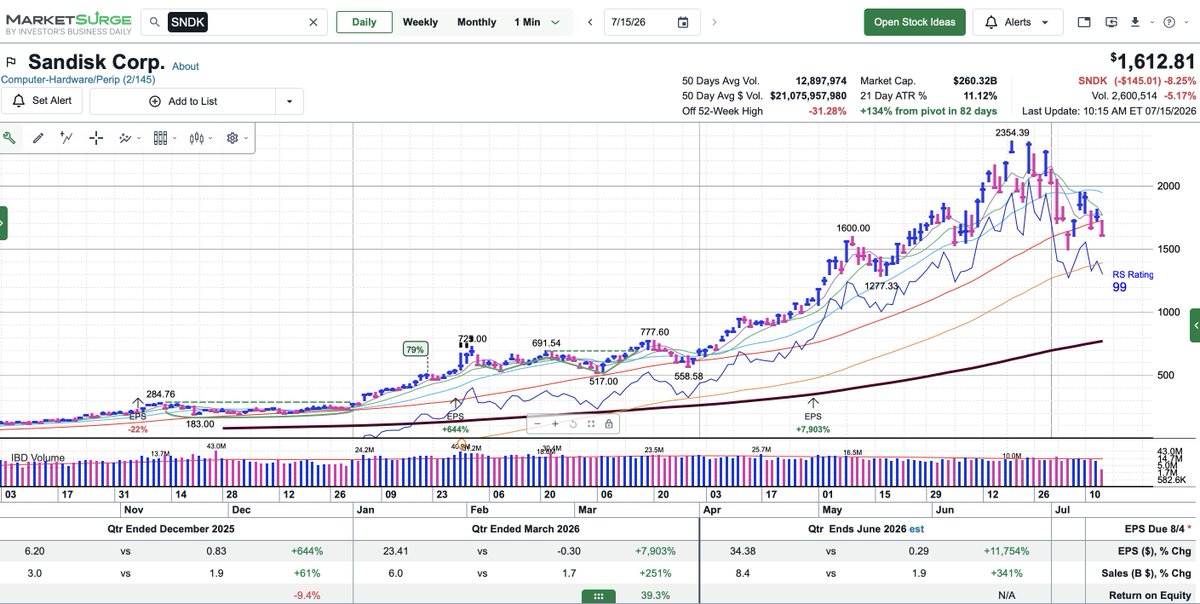Go to previous date arrow

[590, 22]
